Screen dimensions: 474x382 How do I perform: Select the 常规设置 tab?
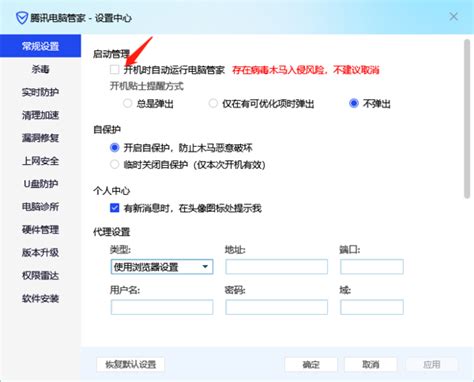40,46
